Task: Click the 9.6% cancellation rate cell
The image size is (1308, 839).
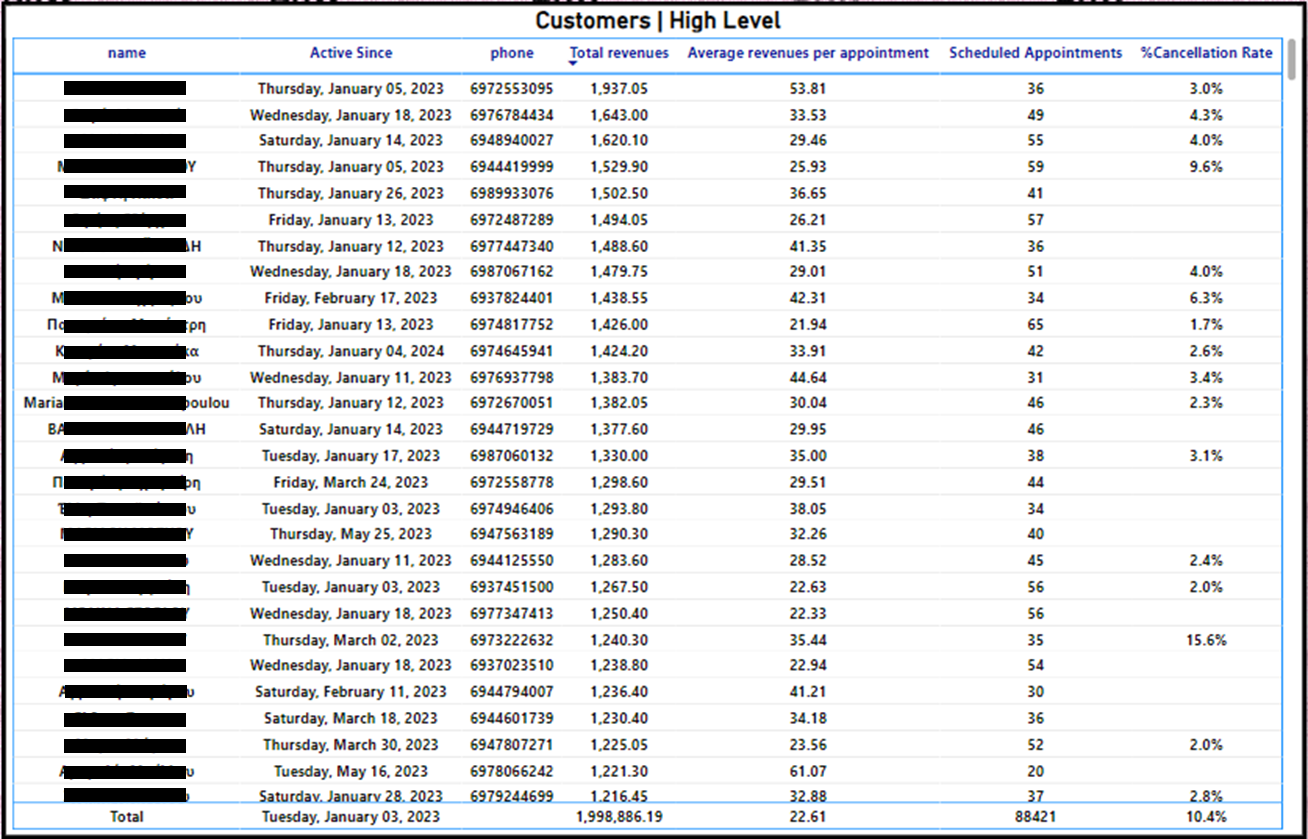Action: (1206, 167)
